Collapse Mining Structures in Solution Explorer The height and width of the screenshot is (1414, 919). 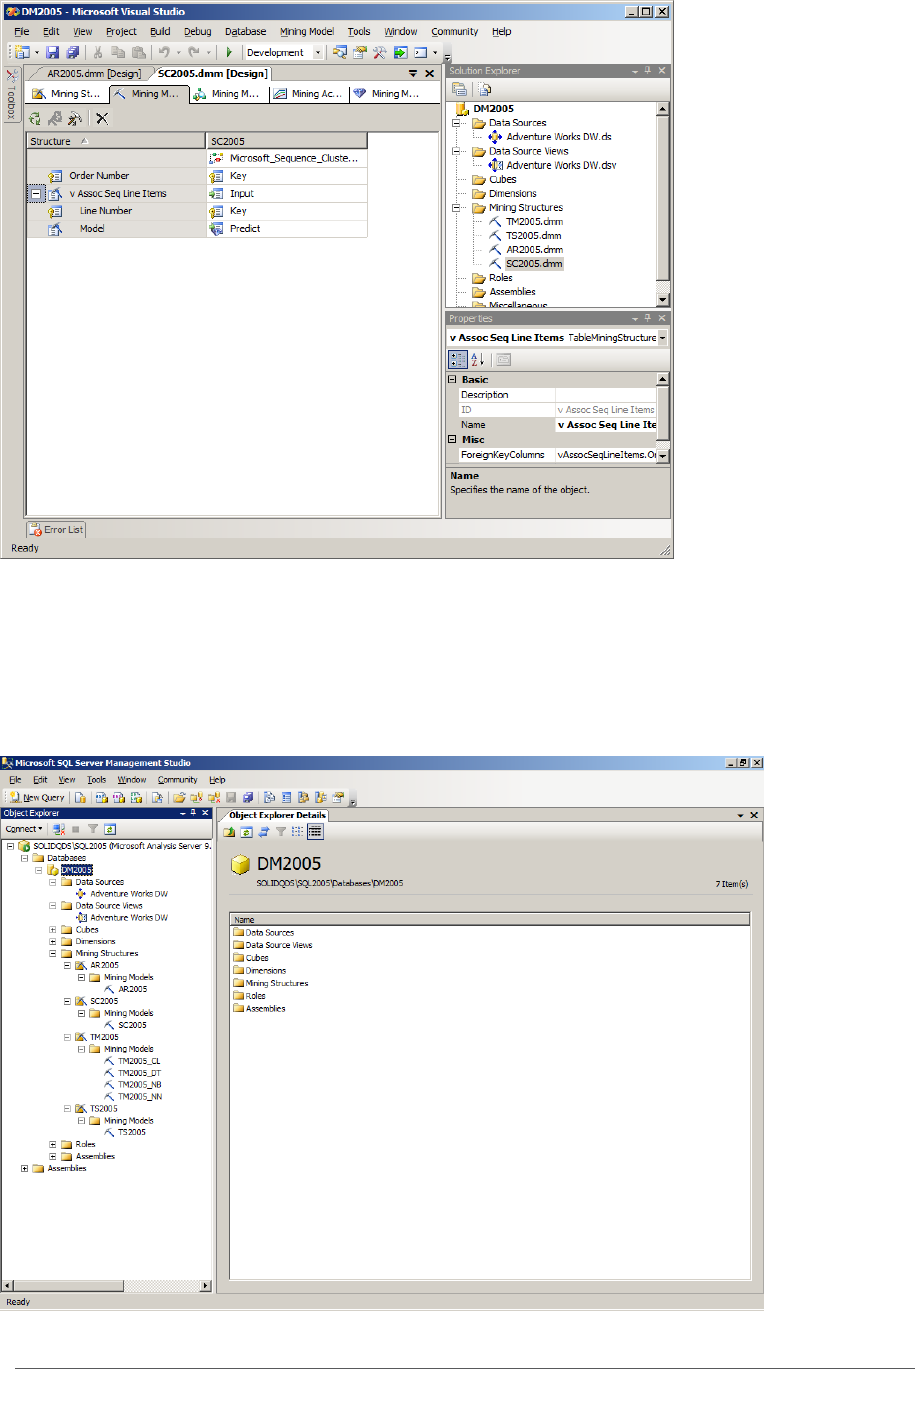pyautogui.click(x=457, y=208)
